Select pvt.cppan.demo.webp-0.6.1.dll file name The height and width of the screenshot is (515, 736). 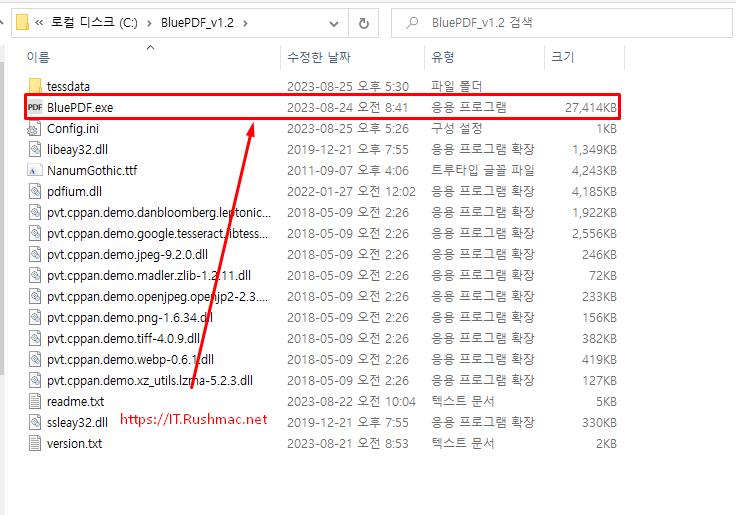(130, 360)
